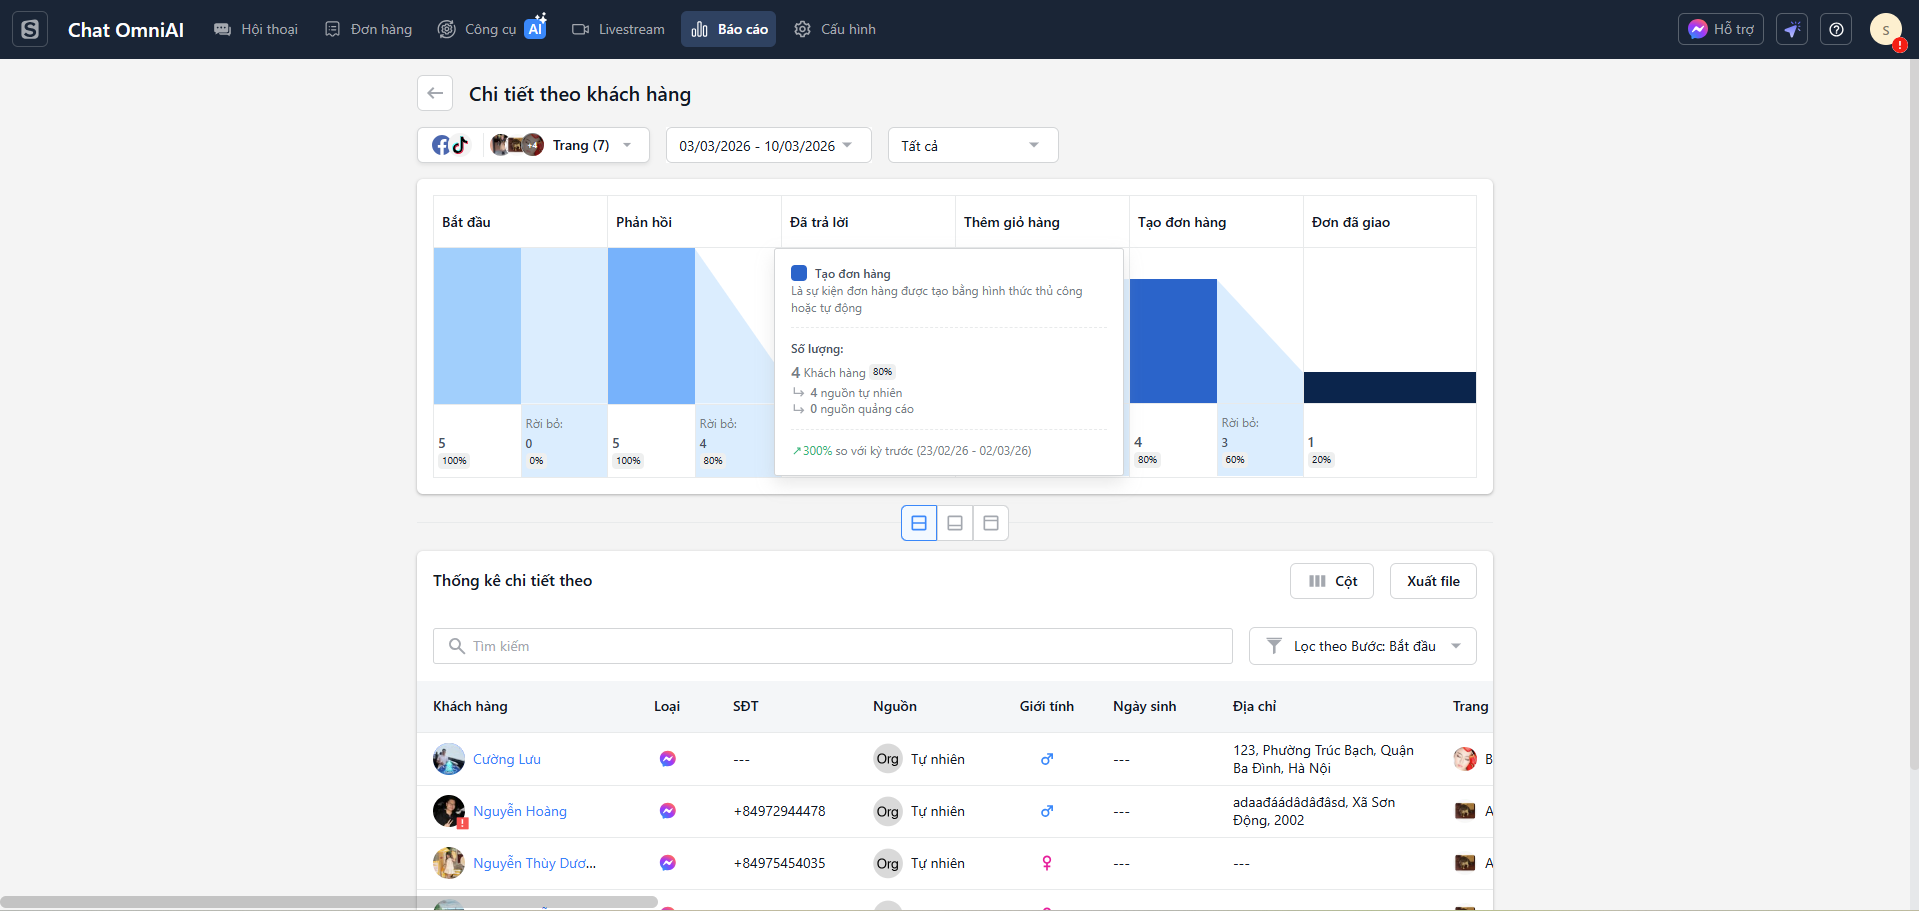Click the Messenger icon in Nguyễn Hoàng's row
This screenshot has width=1919, height=911.
point(668,811)
